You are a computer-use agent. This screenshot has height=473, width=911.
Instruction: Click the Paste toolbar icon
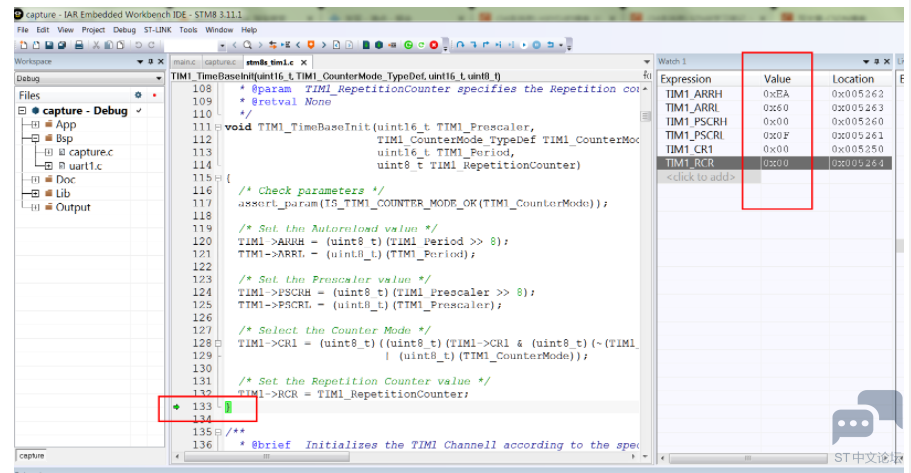point(120,45)
